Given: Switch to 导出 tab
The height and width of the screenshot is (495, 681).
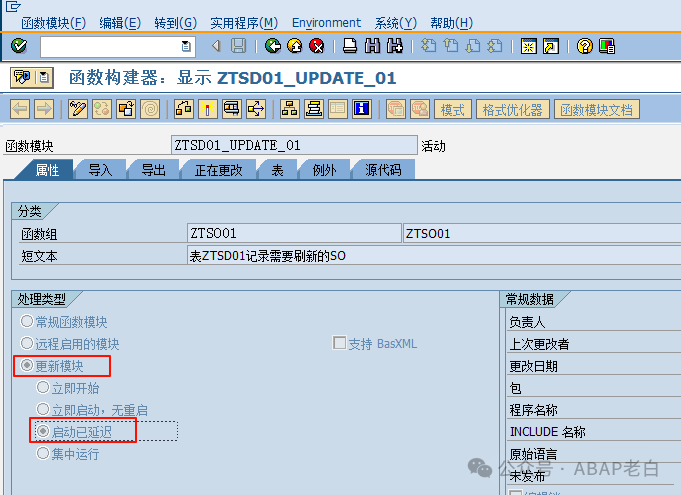Looking at the screenshot, I should coord(153,170).
